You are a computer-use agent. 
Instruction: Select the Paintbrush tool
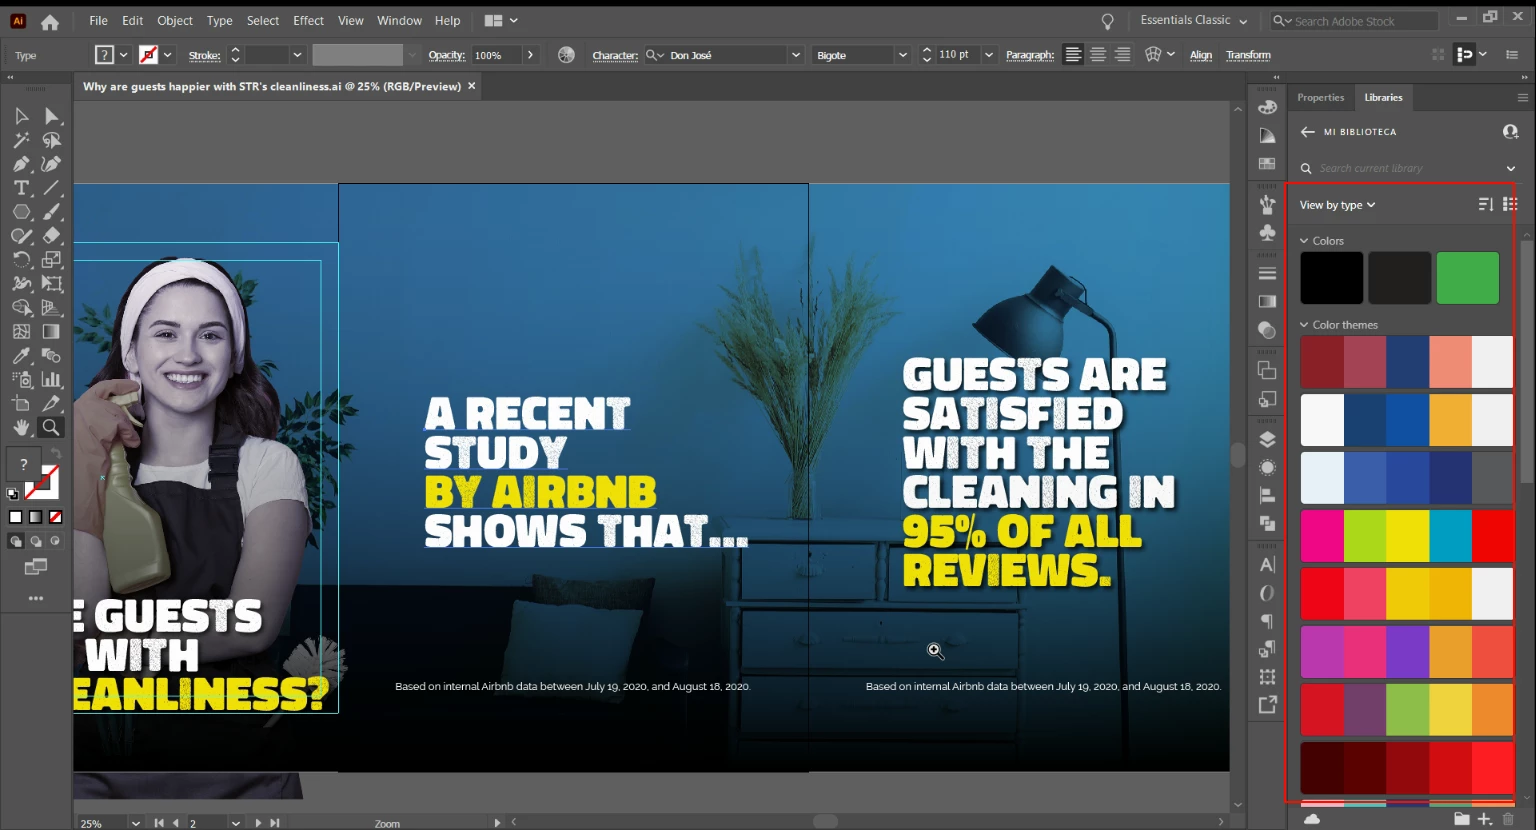pyautogui.click(x=52, y=212)
